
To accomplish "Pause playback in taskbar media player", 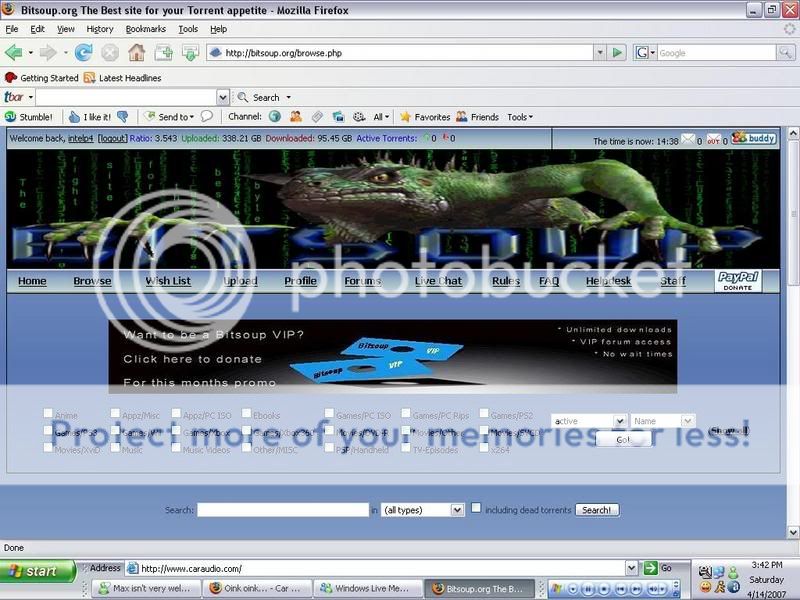I will pyautogui.click(x=588, y=589).
